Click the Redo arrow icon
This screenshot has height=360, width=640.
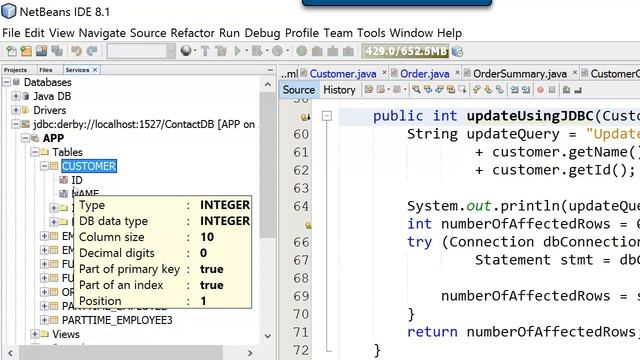point(92,51)
